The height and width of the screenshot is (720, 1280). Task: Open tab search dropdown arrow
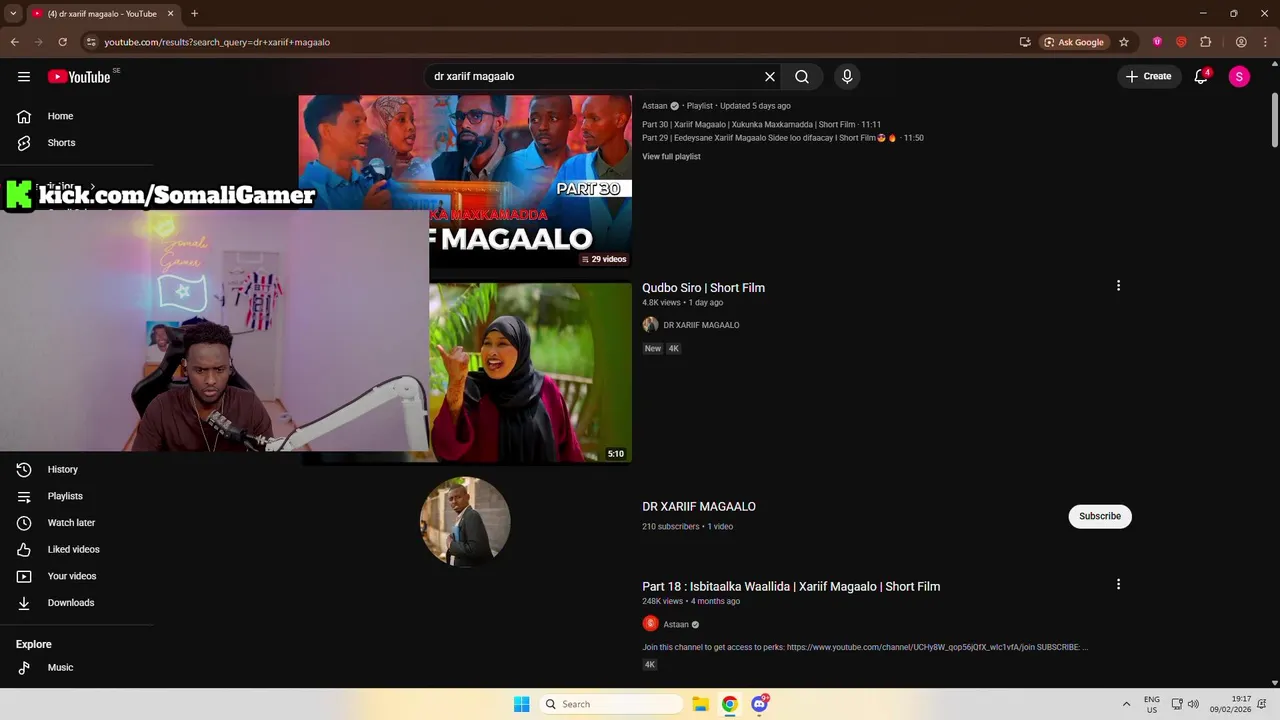[x=13, y=13]
